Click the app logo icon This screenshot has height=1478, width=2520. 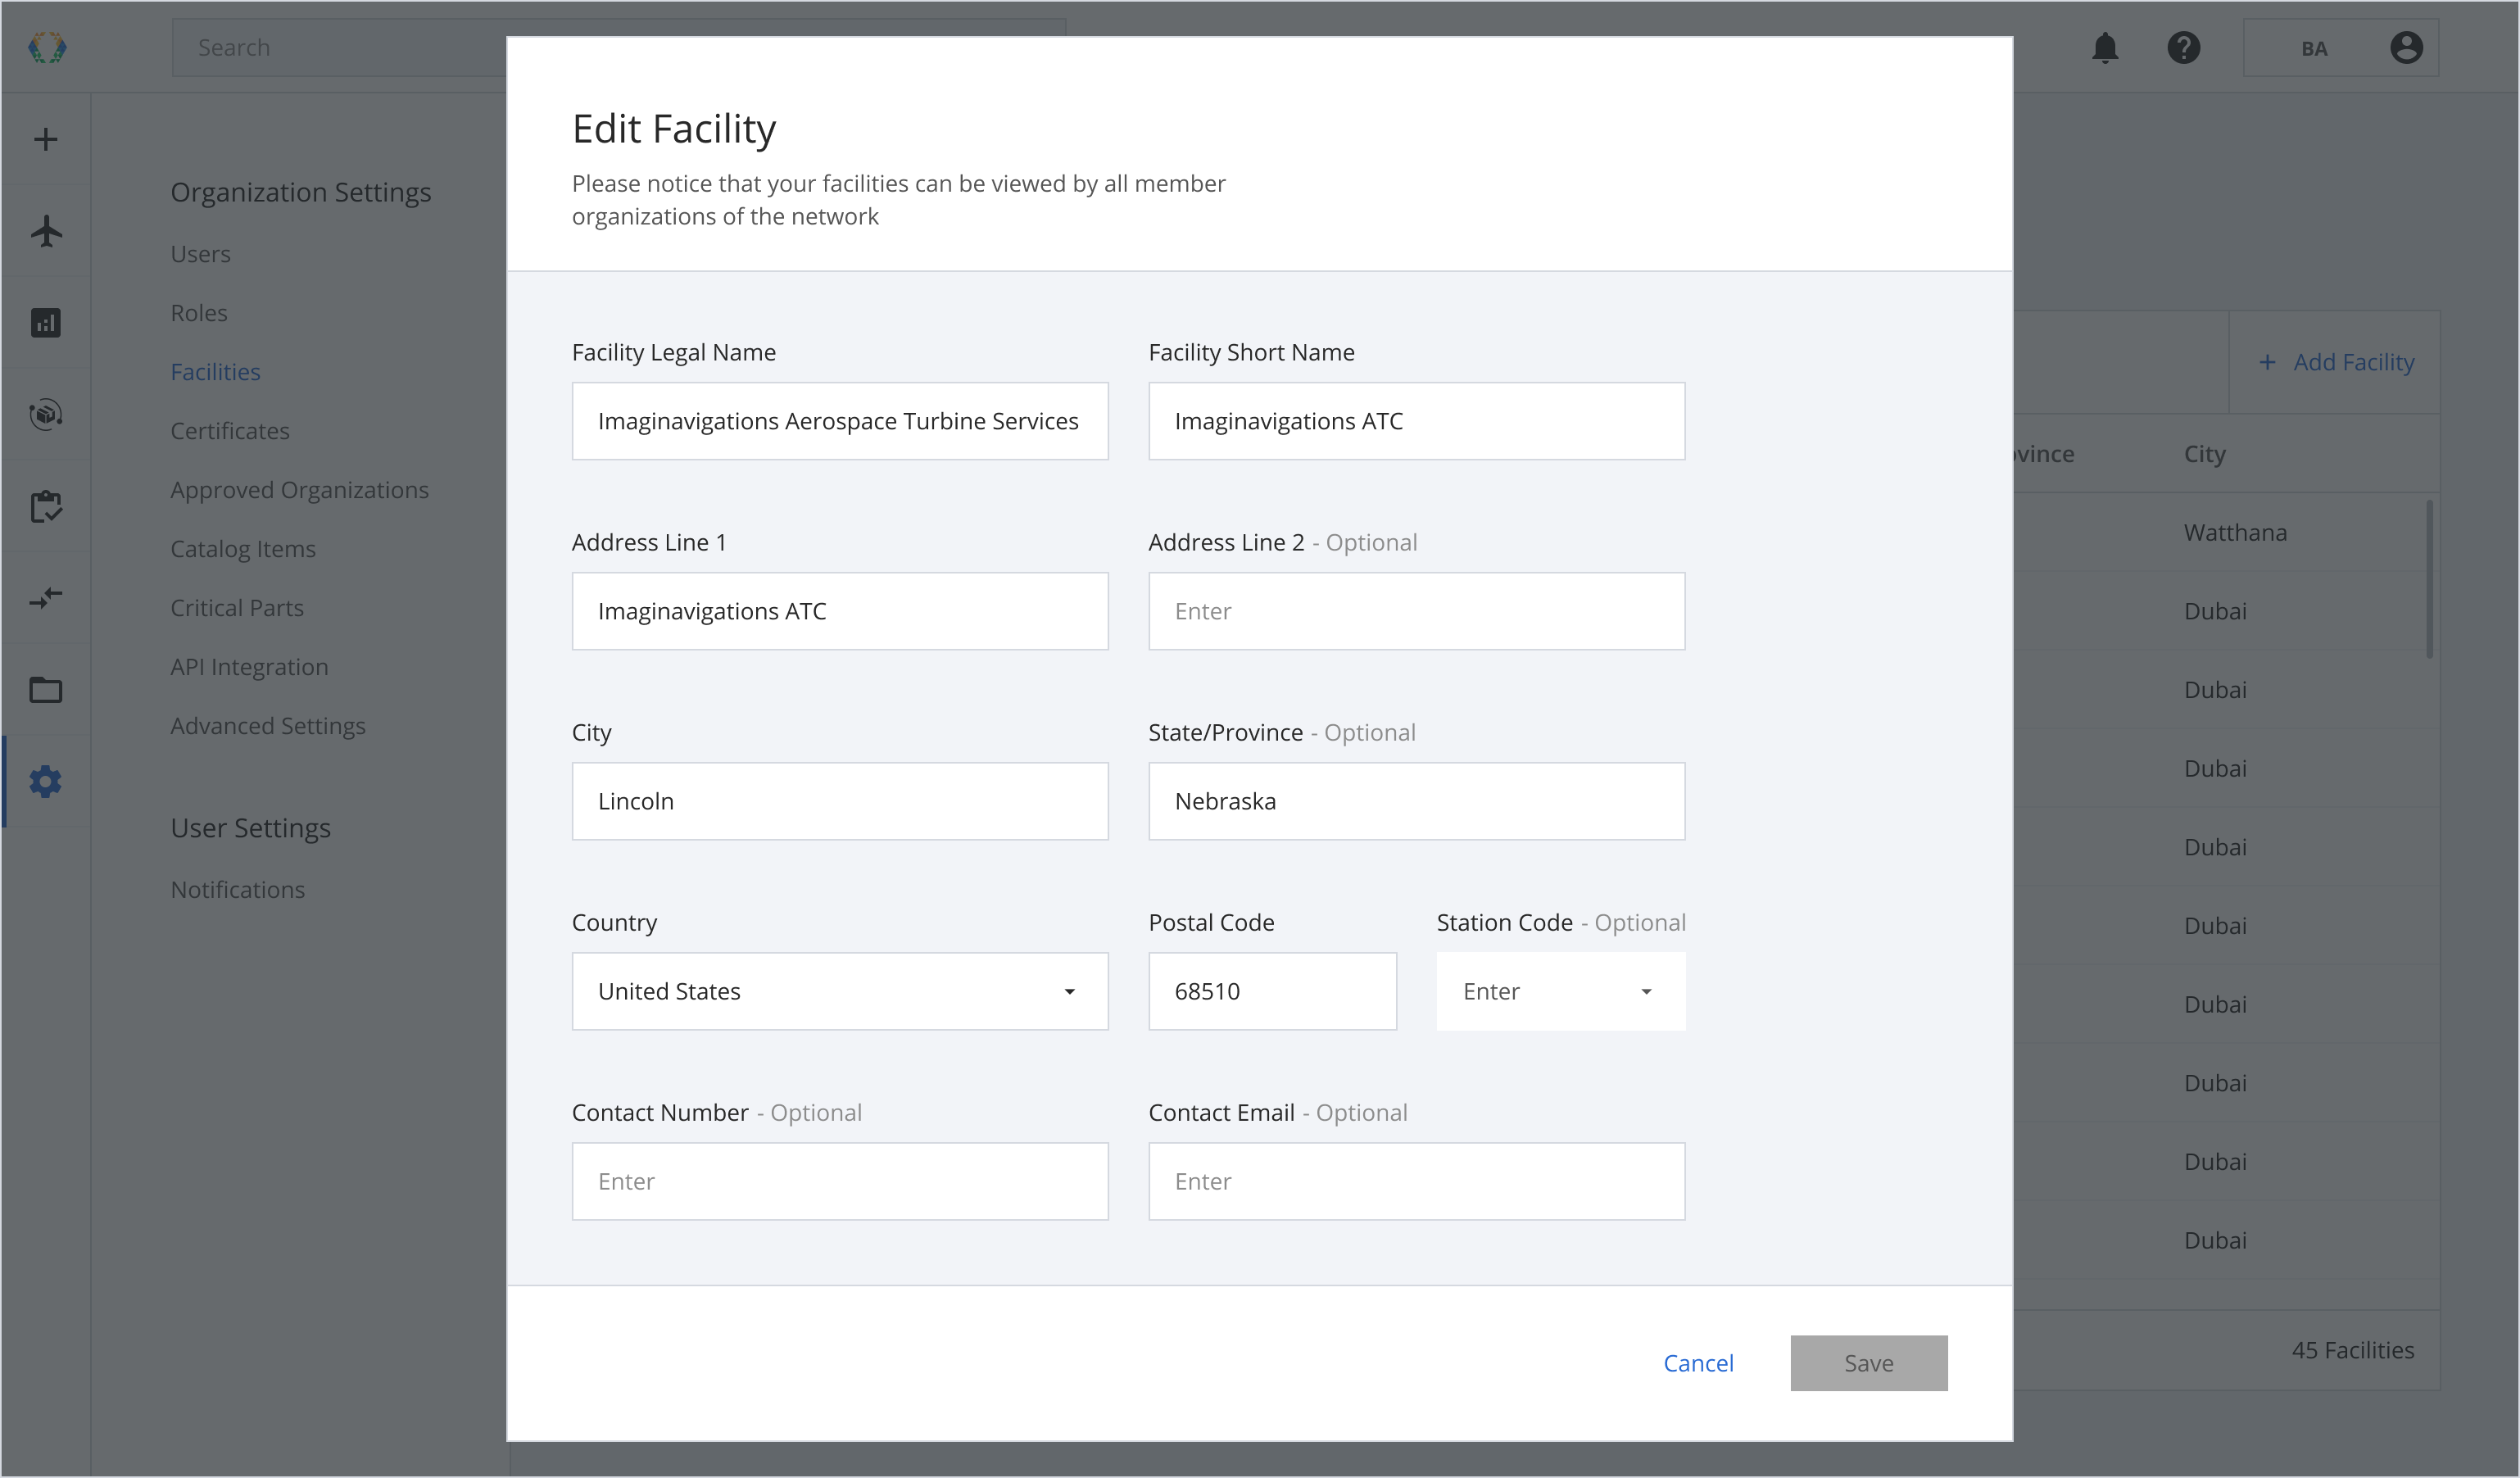point(47,47)
